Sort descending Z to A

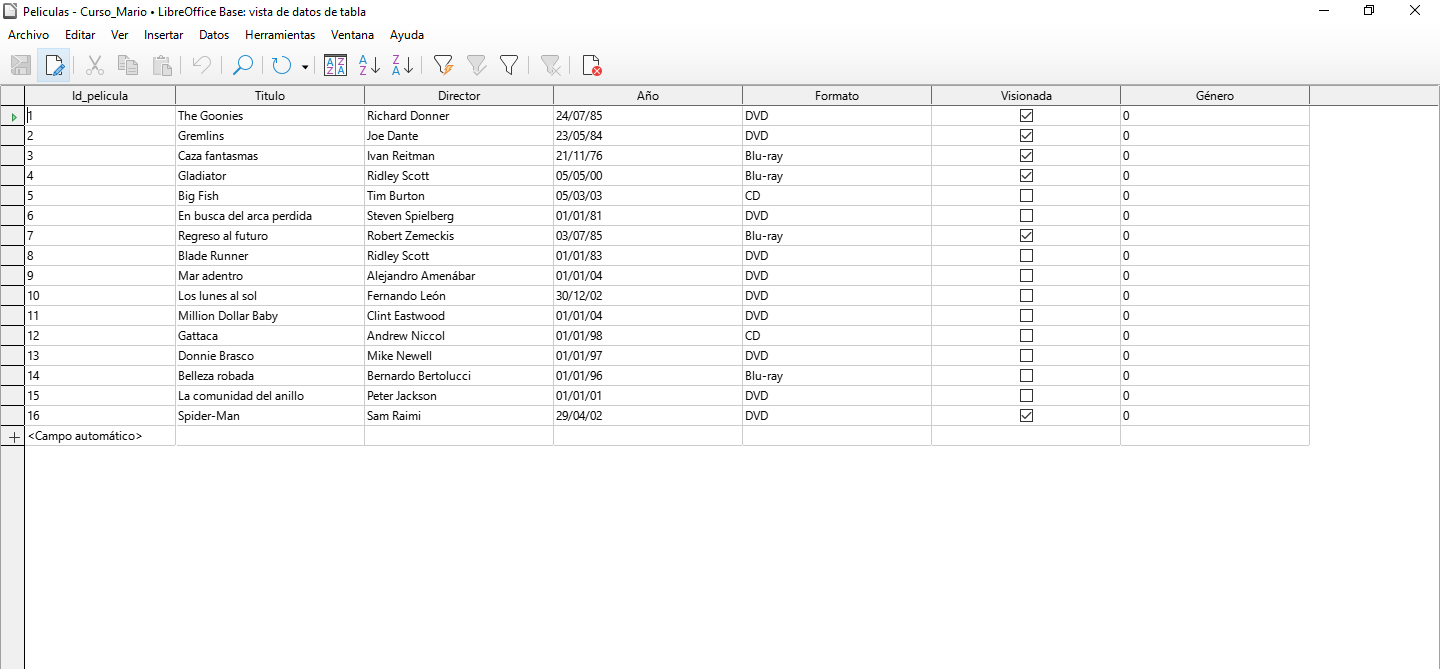402,65
